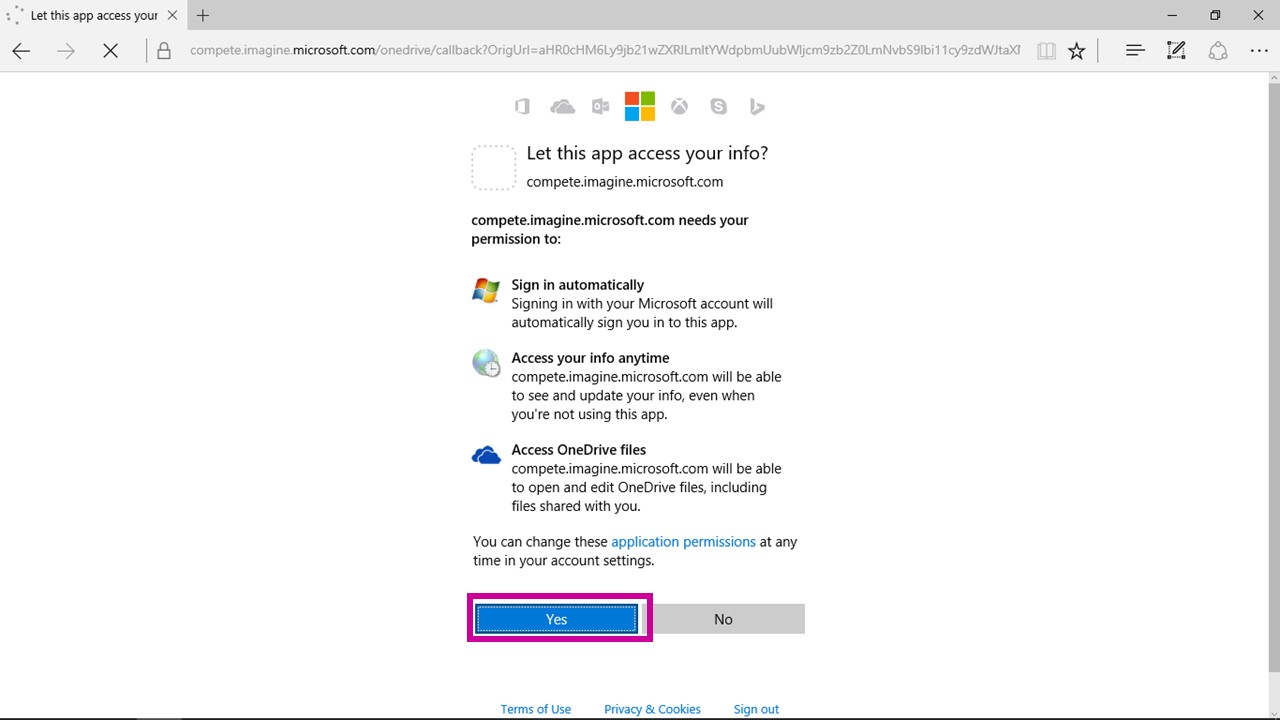Click 'Access your info anytime' heading

click(x=590, y=358)
